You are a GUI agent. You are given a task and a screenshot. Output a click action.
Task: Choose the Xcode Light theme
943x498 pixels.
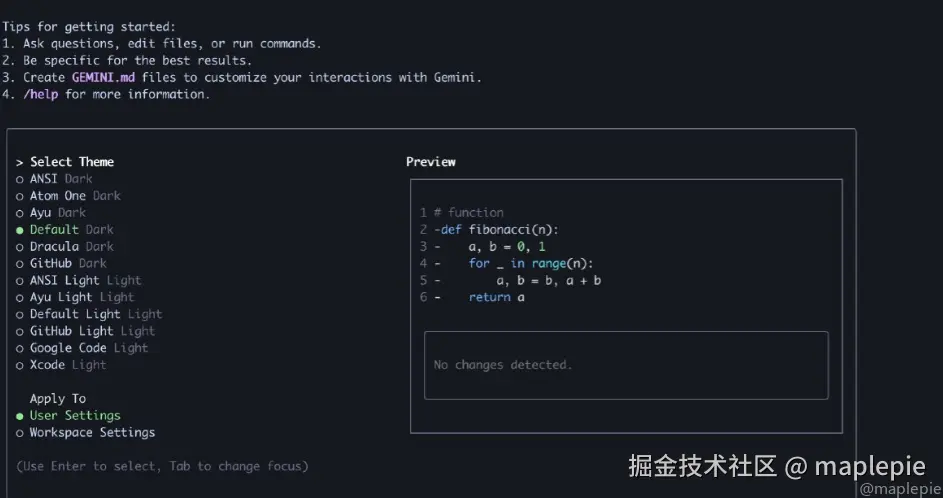[x=20, y=365]
